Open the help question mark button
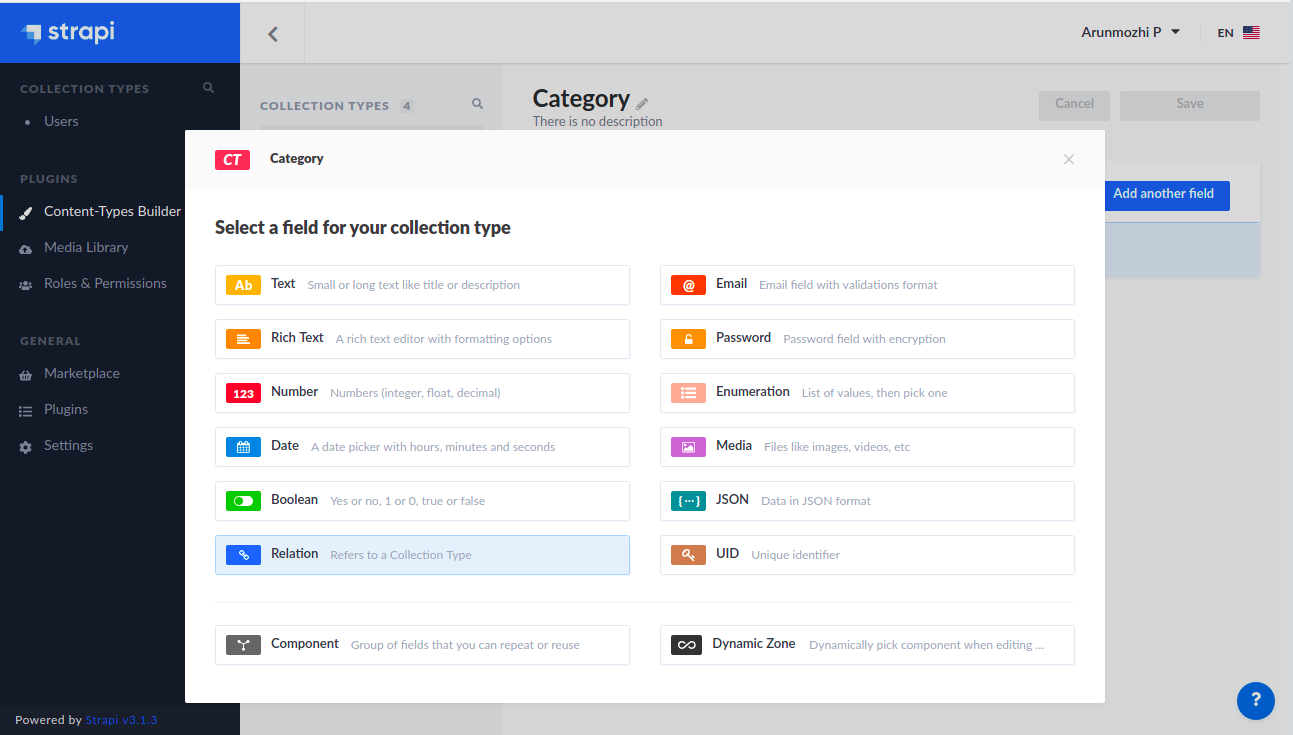 [x=1256, y=701]
